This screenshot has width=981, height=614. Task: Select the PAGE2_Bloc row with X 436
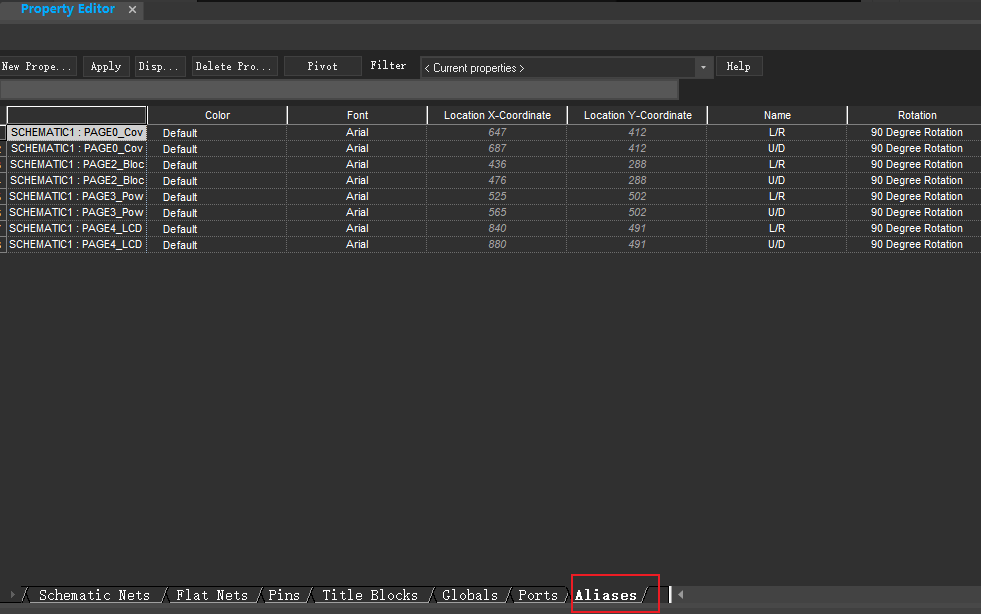tap(77, 165)
